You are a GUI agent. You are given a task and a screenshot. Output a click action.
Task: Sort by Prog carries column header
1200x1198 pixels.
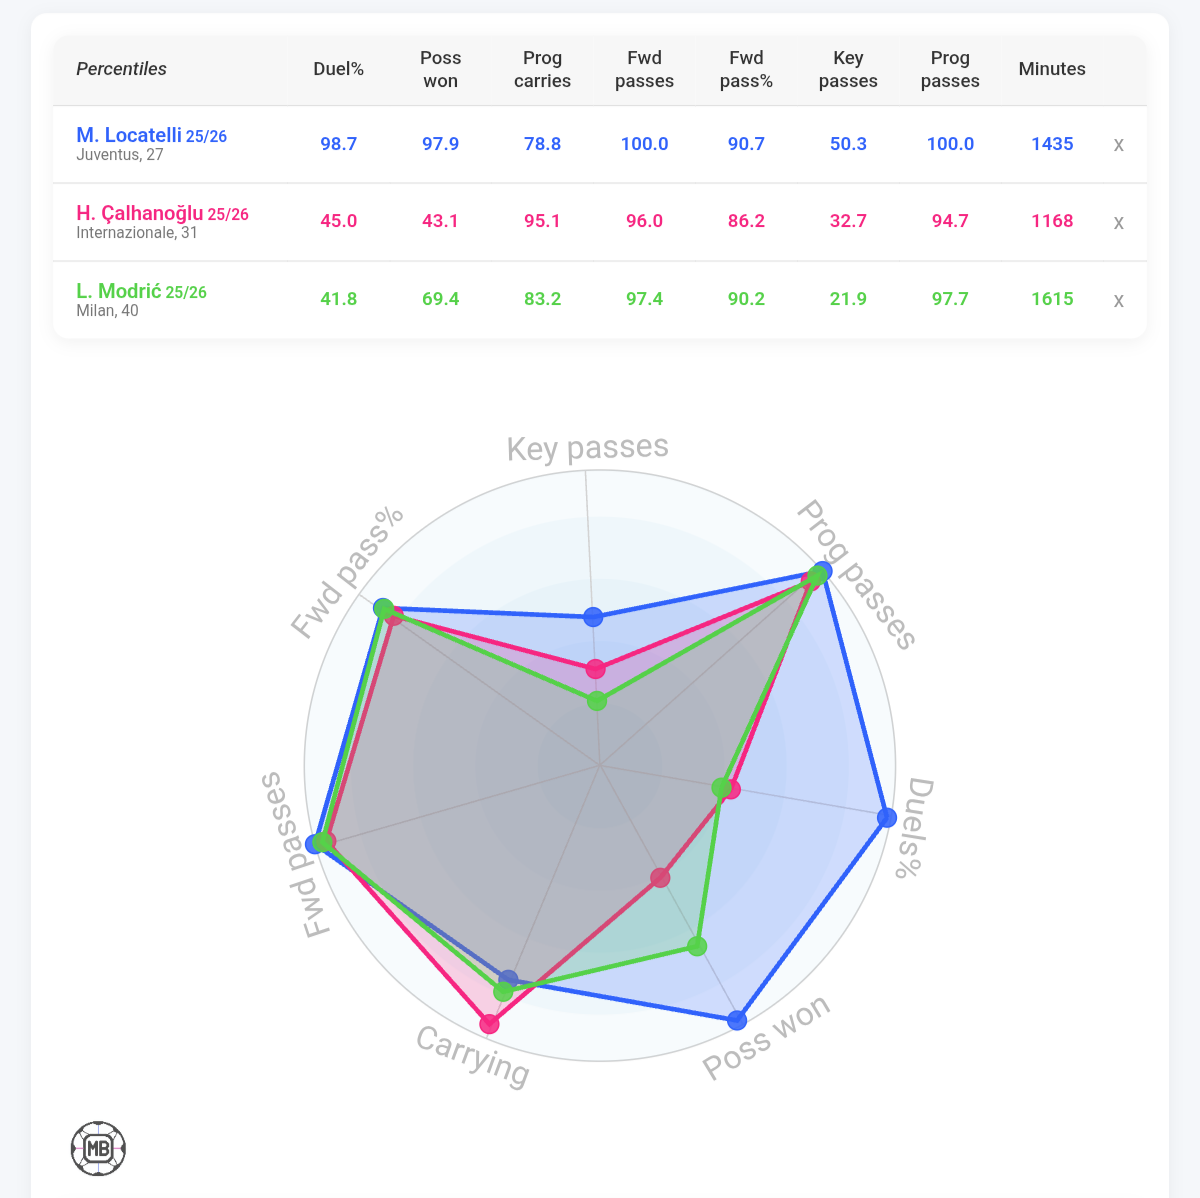pos(543,69)
